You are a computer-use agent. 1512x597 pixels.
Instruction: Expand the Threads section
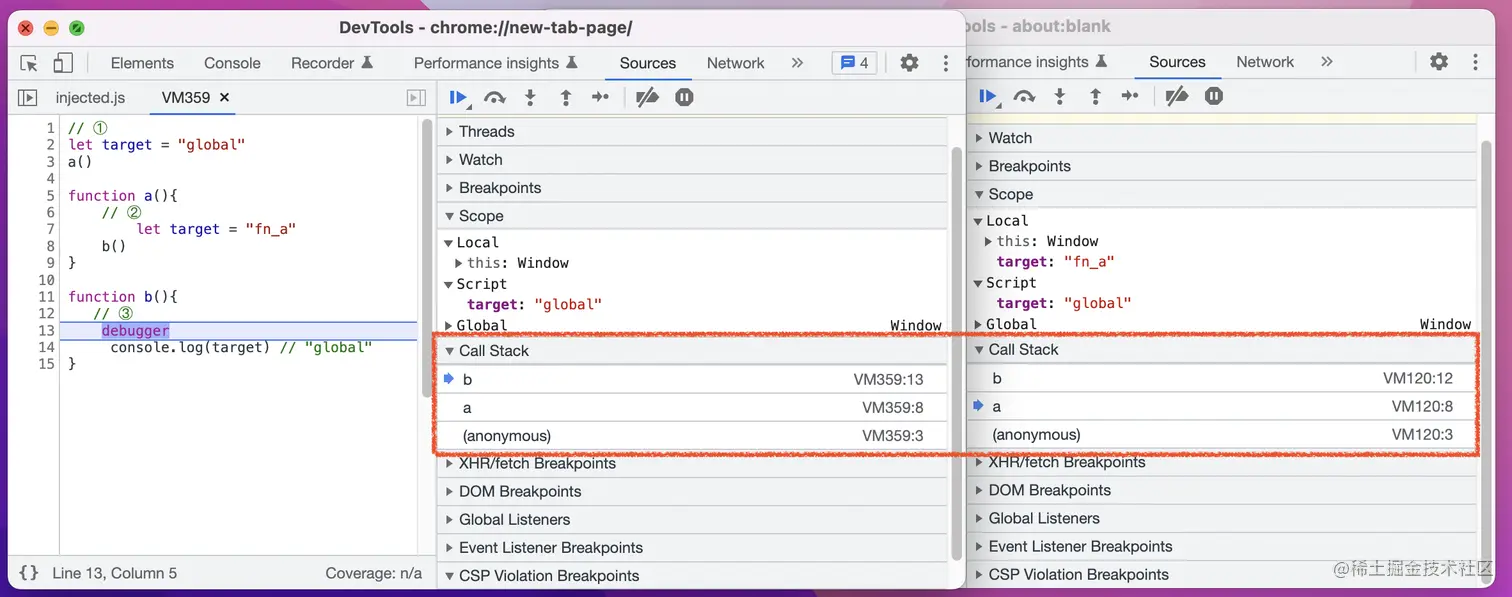(692, 131)
